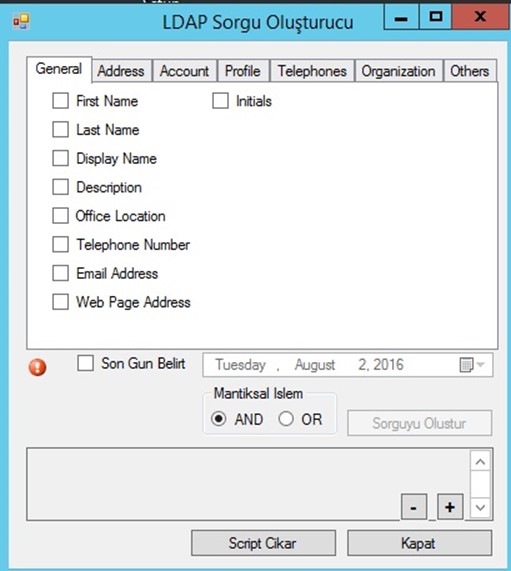Click the Kapat button
The width and height of the screenshot is (511, 571).
419,543
